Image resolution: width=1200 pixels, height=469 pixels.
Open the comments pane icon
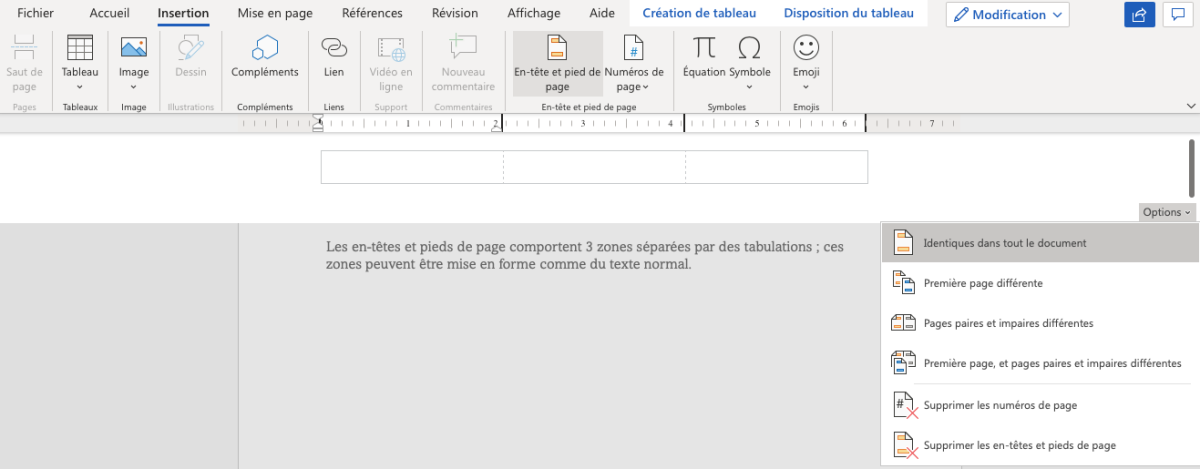coord(1178,15)
